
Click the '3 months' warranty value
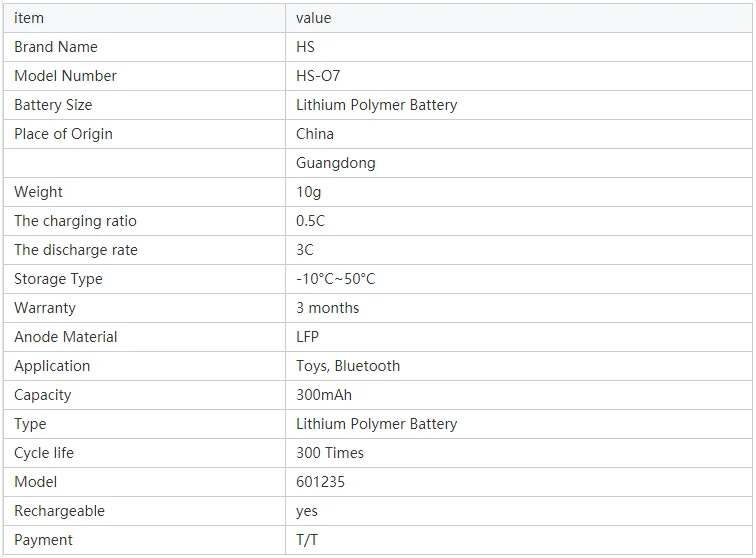pos(327,308)
